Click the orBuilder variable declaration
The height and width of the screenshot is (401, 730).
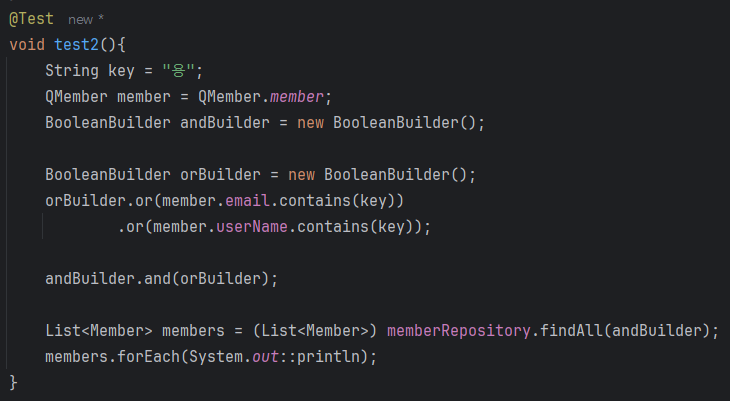click(x=220, y=175)
